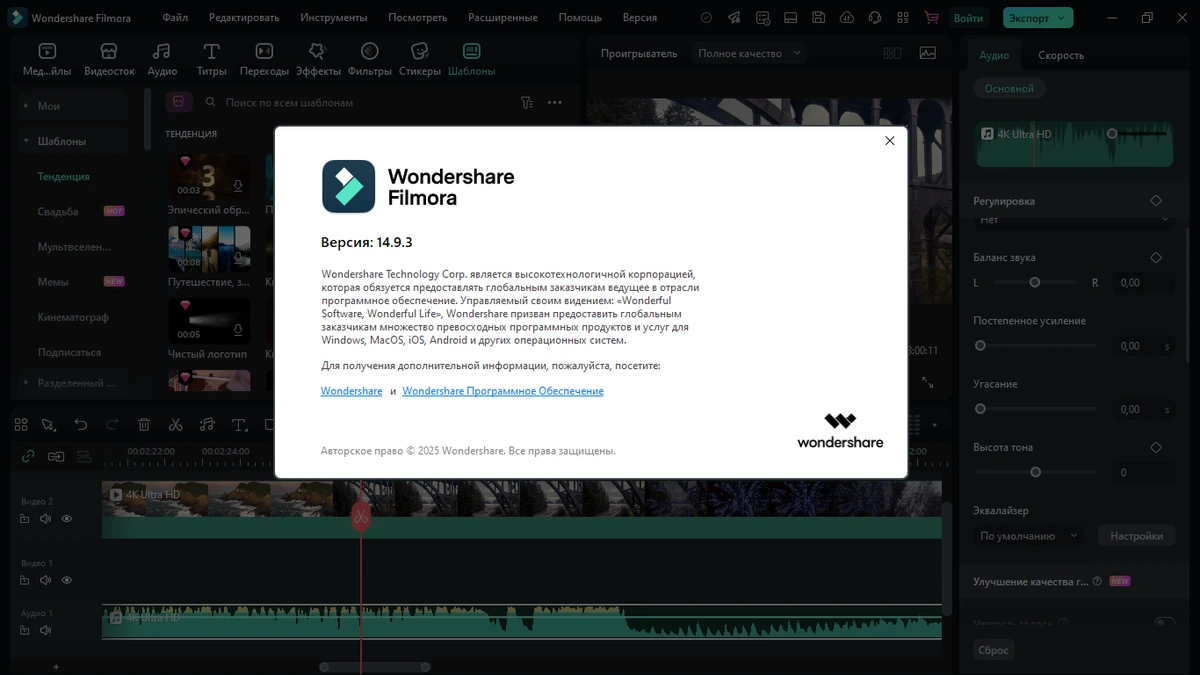Open the Редактировать menu

(x=244, y=18)
